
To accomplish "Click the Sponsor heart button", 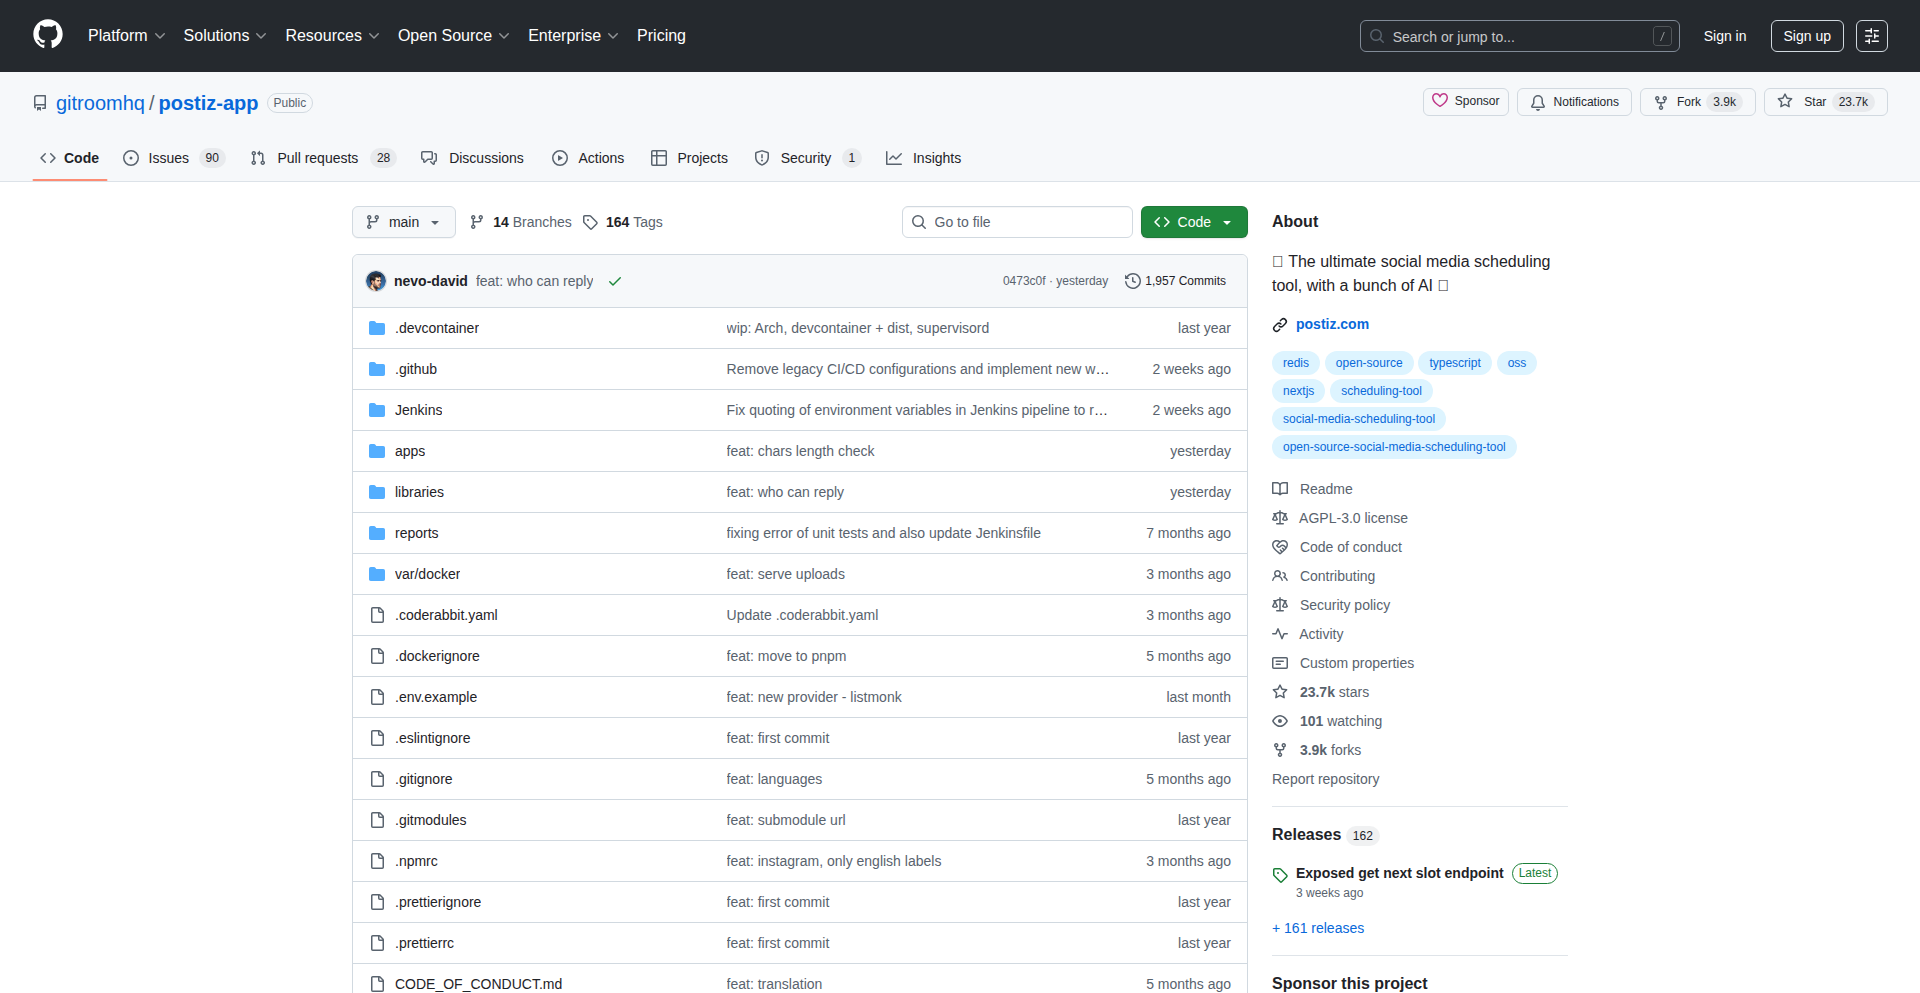I will pos(1465,102).
